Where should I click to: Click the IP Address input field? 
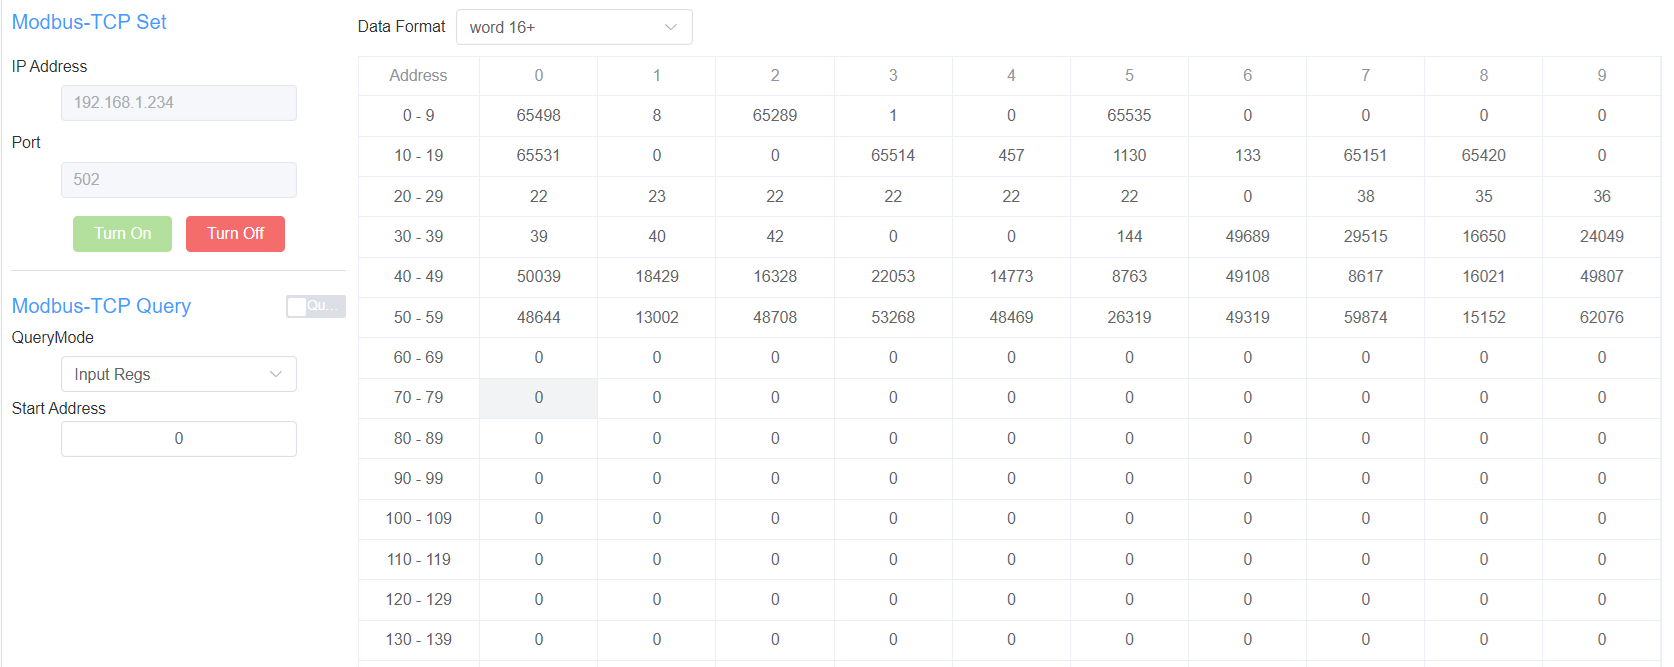click(x=178, y=103)
